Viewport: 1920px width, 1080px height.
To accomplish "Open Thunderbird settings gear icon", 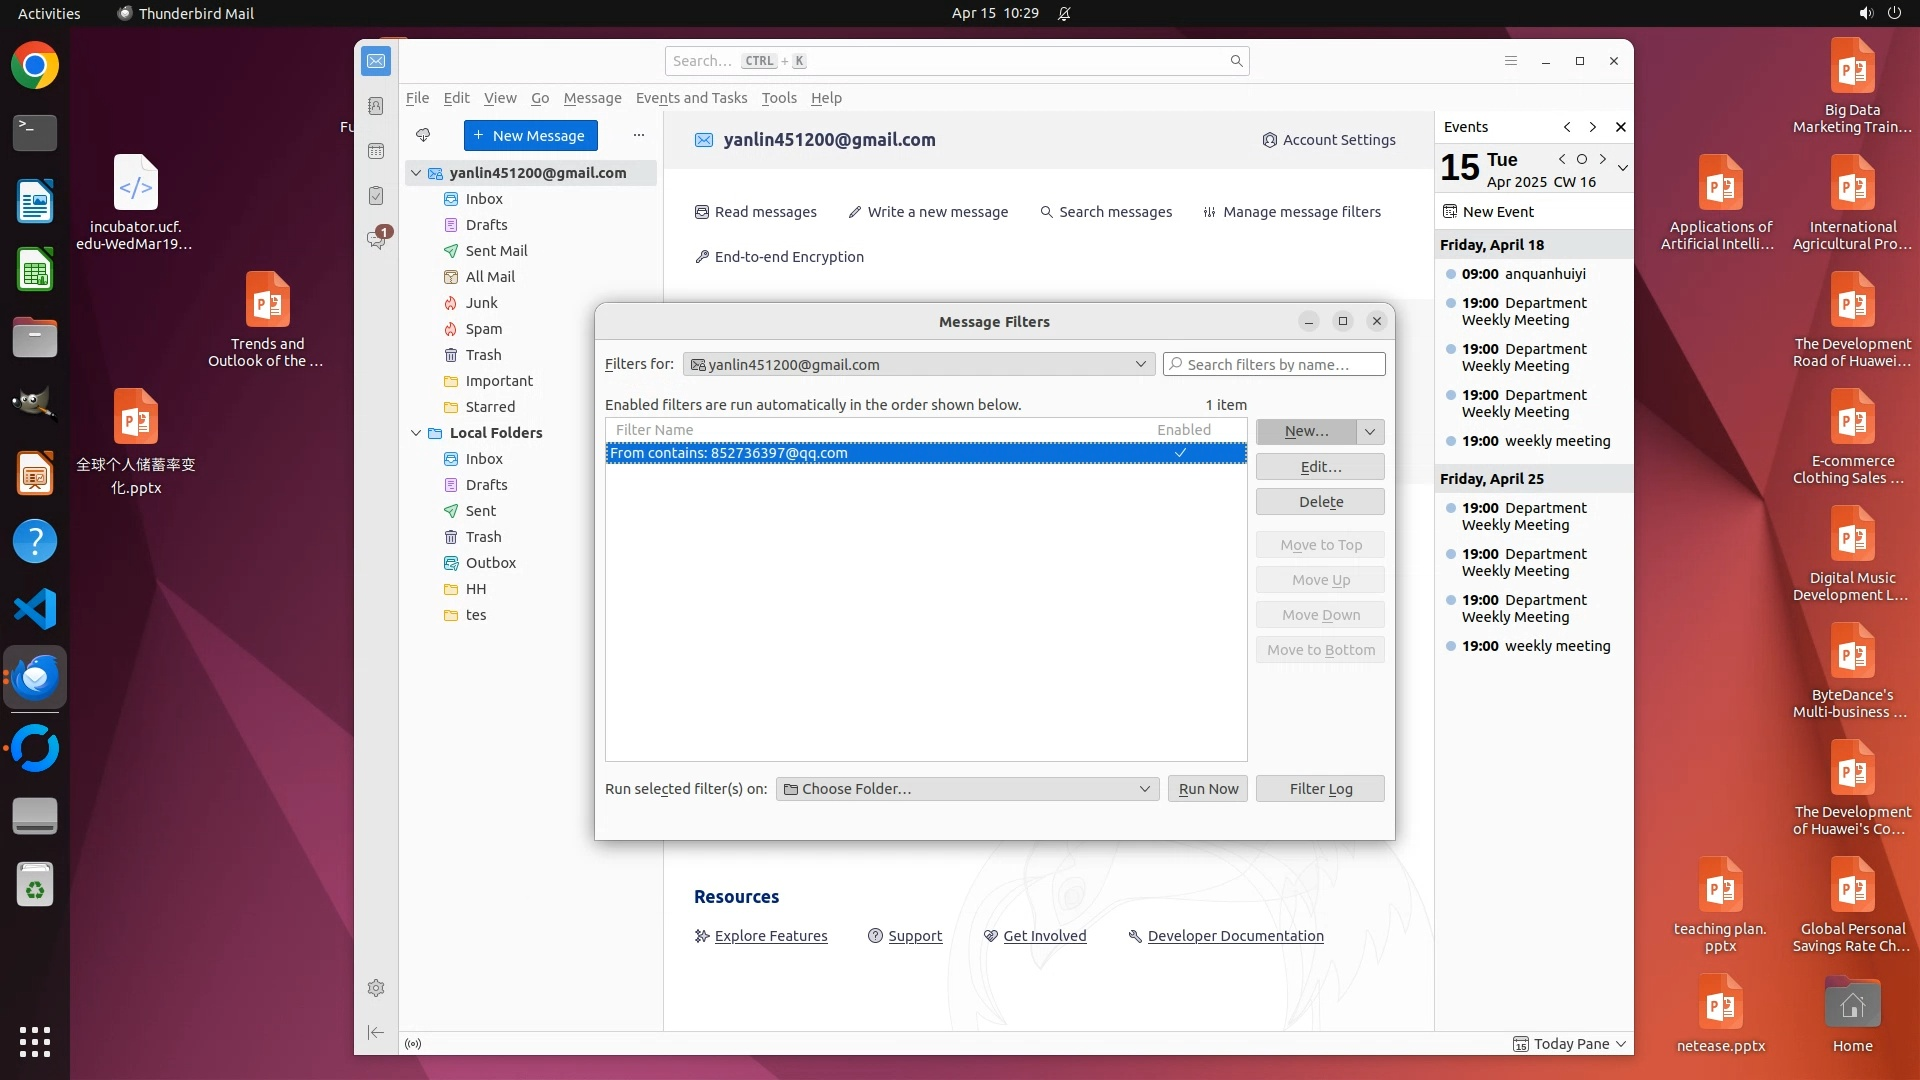I will (x=376, y=988).
